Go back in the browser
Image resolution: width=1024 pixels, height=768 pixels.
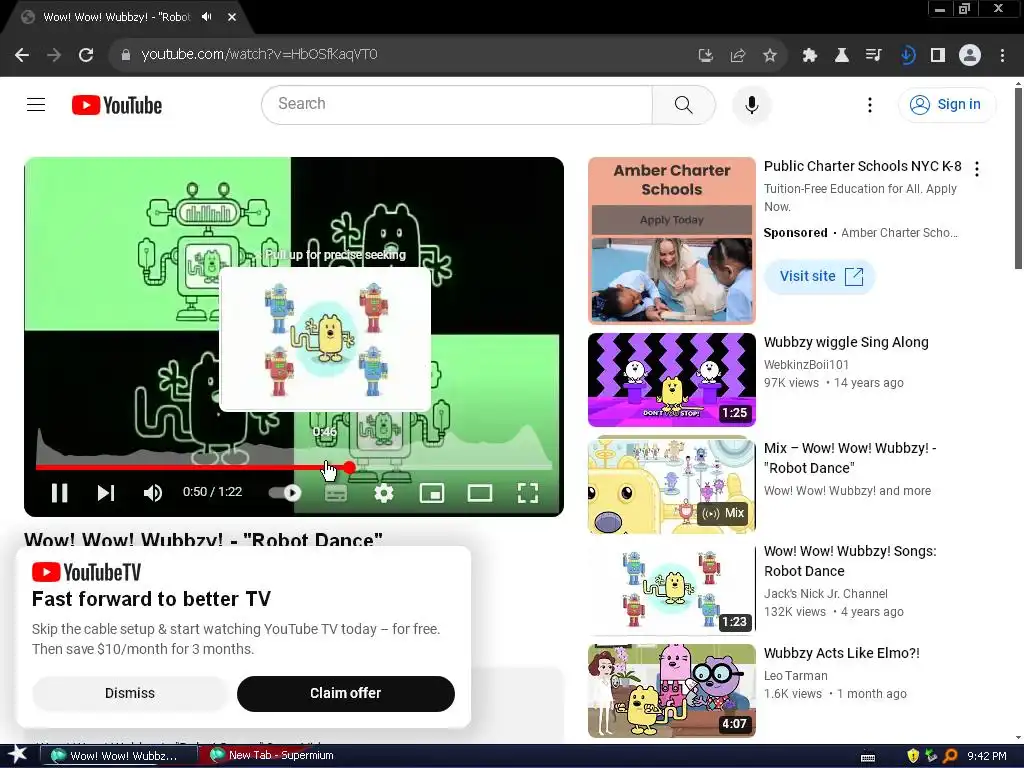click(x=22, y=55)
